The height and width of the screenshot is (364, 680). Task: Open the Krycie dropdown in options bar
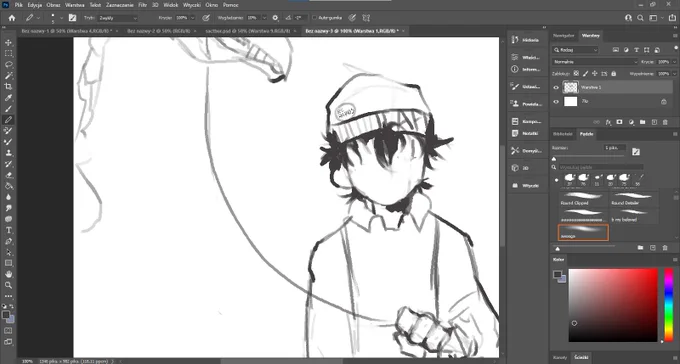point(193,18)
